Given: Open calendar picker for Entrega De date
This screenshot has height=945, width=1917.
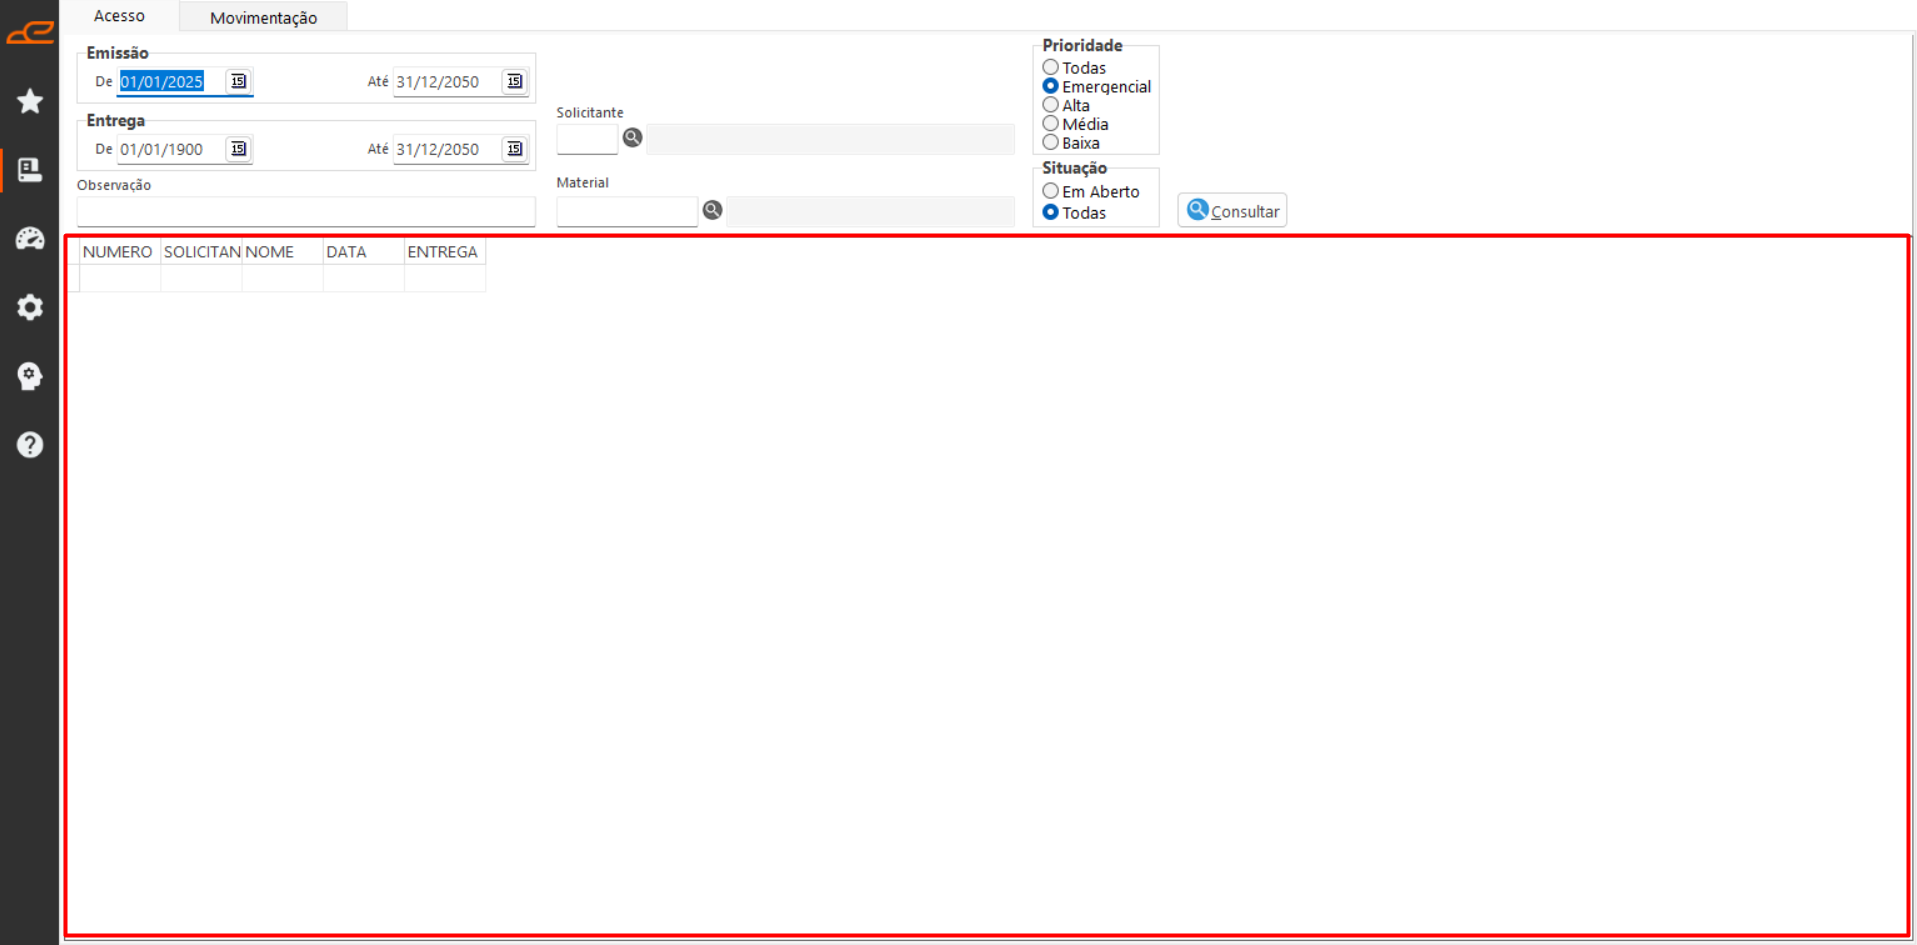Looking at the screenshot, I should tap(238, 149).
